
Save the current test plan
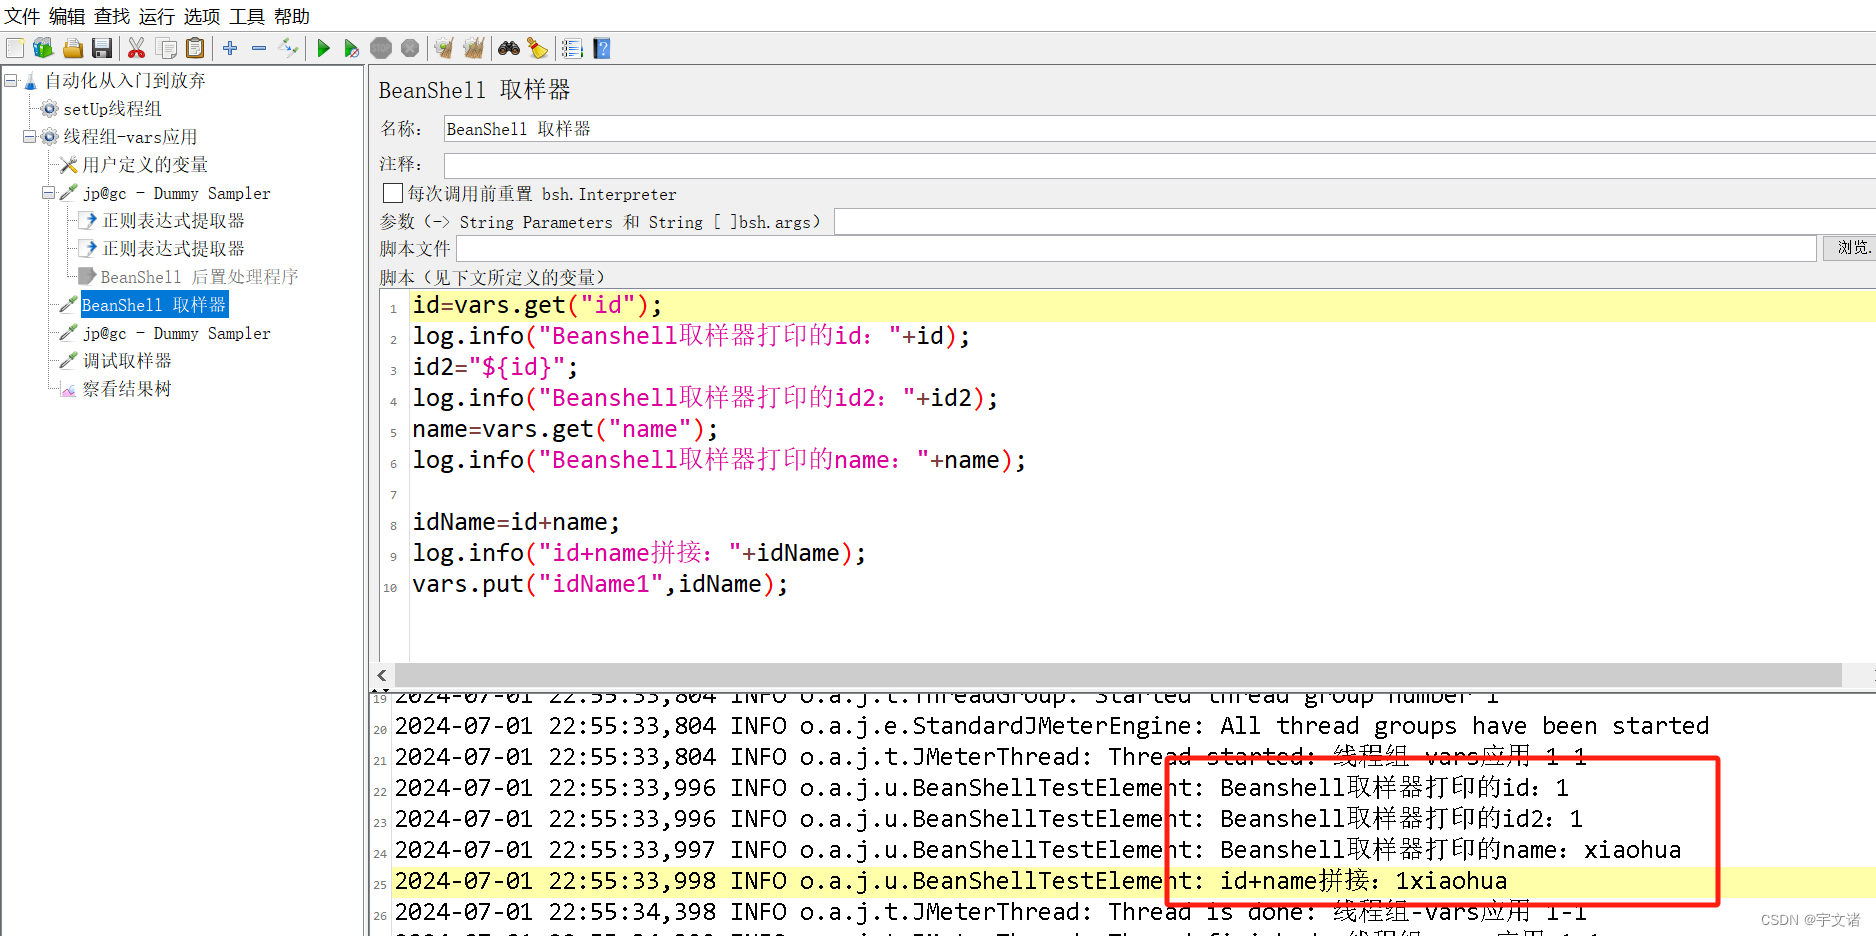coord(101,47)
